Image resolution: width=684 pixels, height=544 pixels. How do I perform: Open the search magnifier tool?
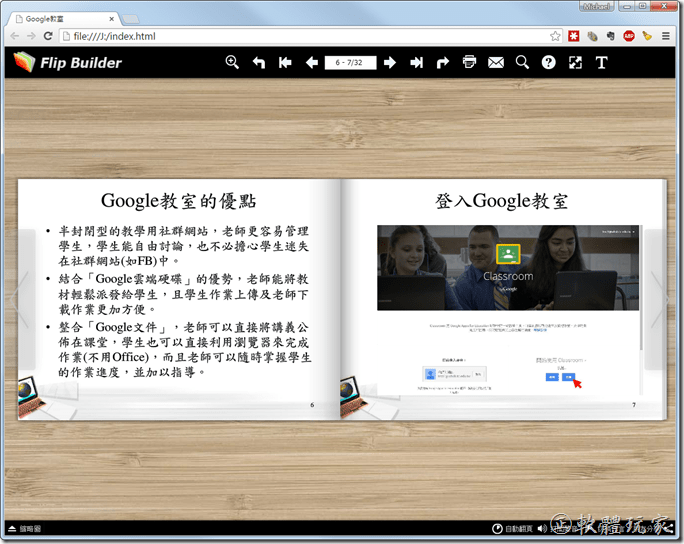(522, 62)
